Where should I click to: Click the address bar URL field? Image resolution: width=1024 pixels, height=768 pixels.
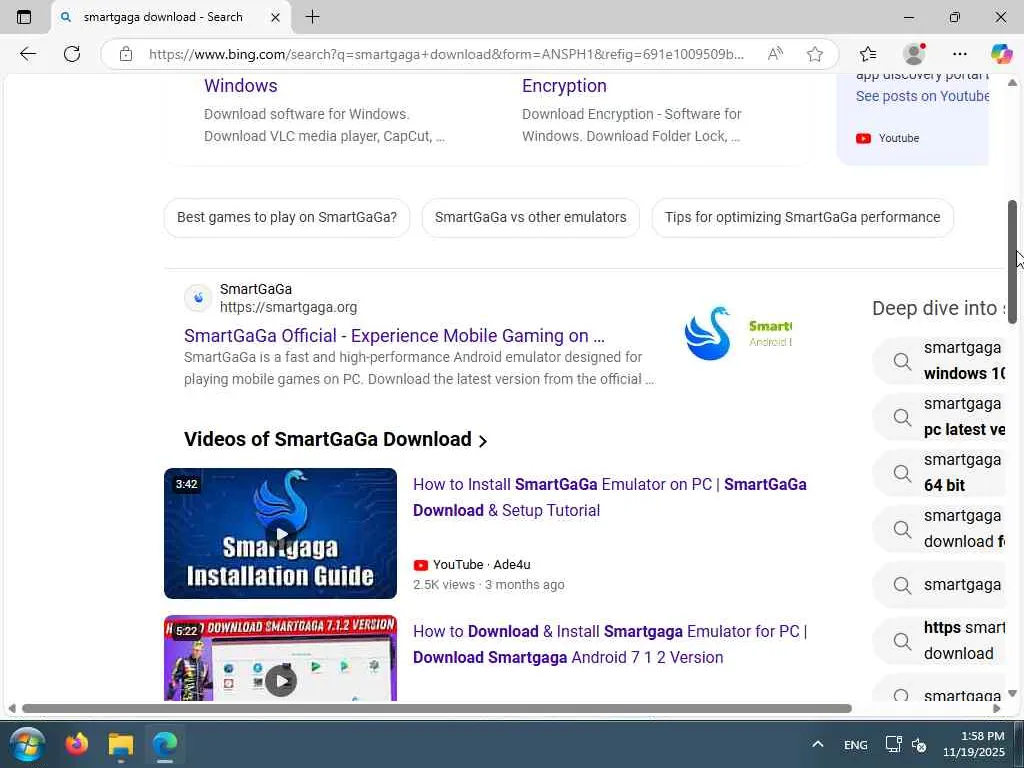tap(446, 54)
